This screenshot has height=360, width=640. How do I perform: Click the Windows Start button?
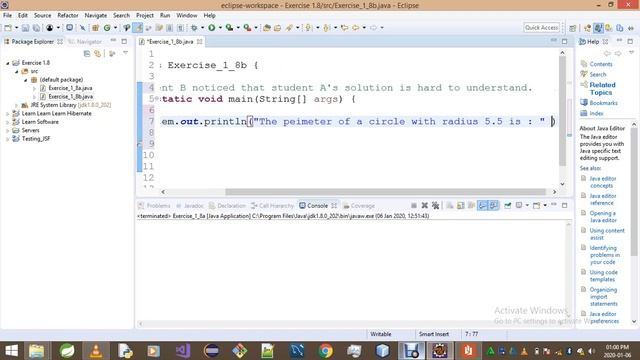point(11,351)
